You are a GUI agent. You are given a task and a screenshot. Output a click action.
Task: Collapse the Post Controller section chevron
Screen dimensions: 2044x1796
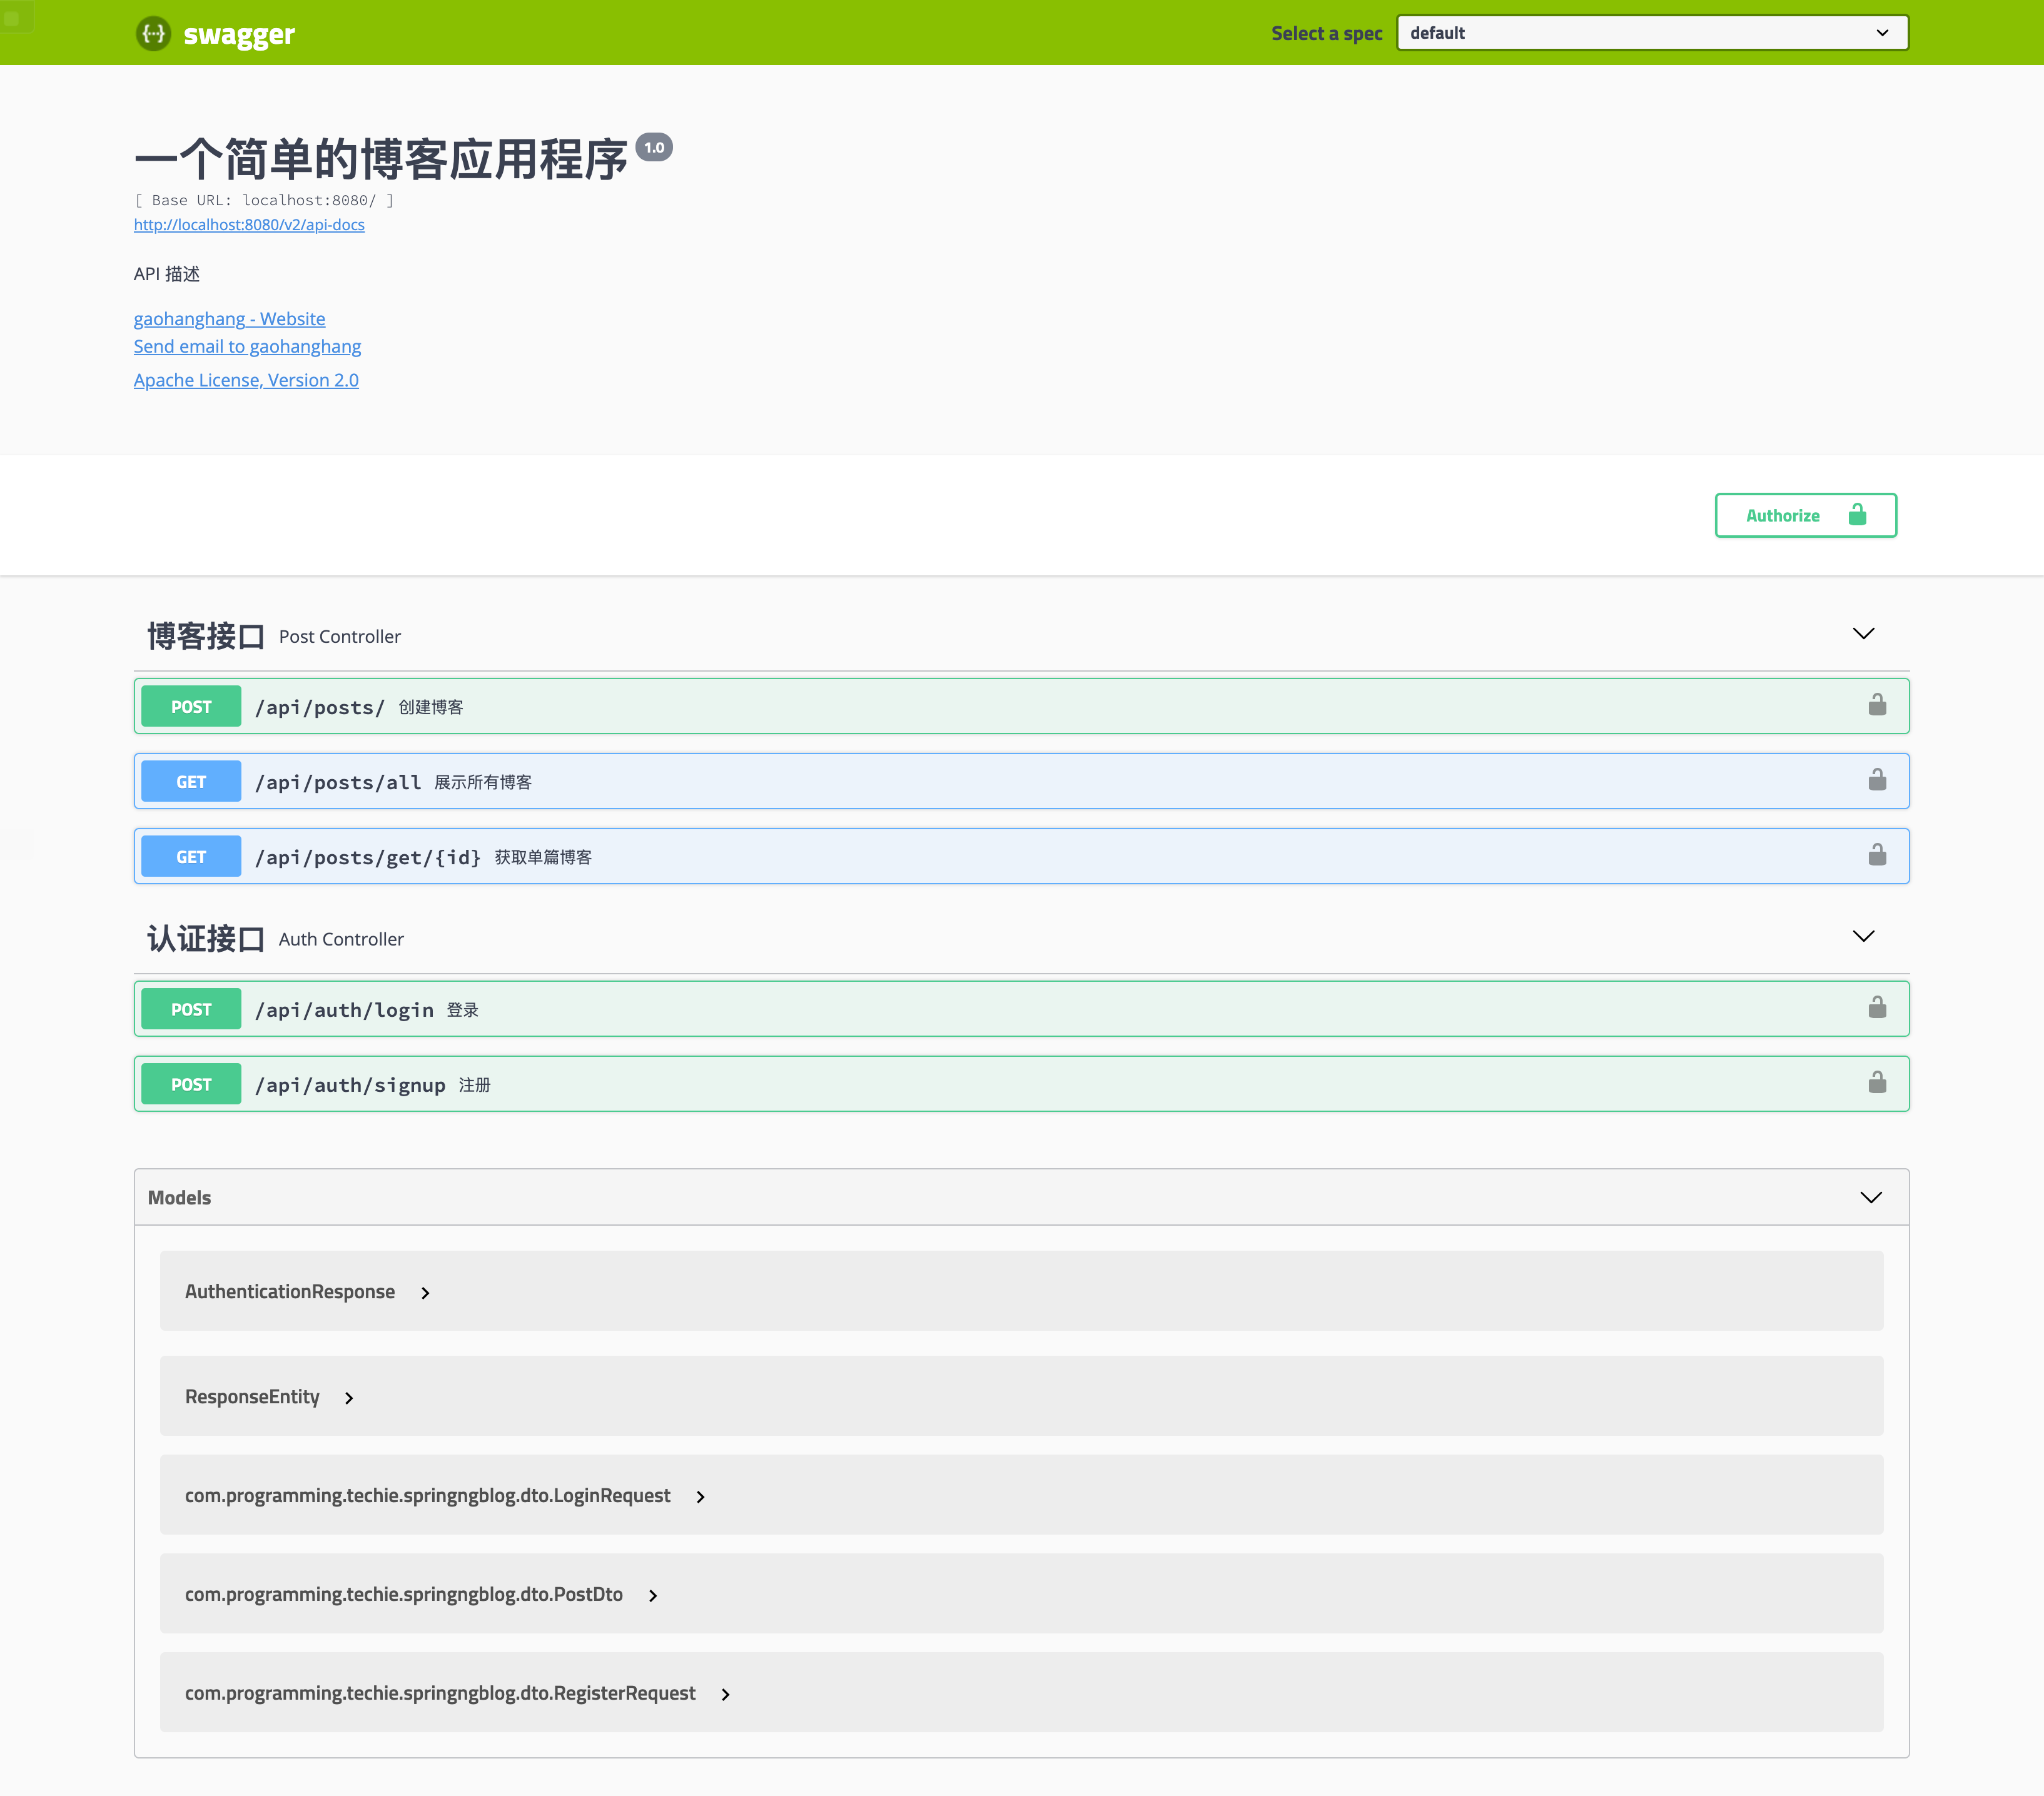(1863, 634)
